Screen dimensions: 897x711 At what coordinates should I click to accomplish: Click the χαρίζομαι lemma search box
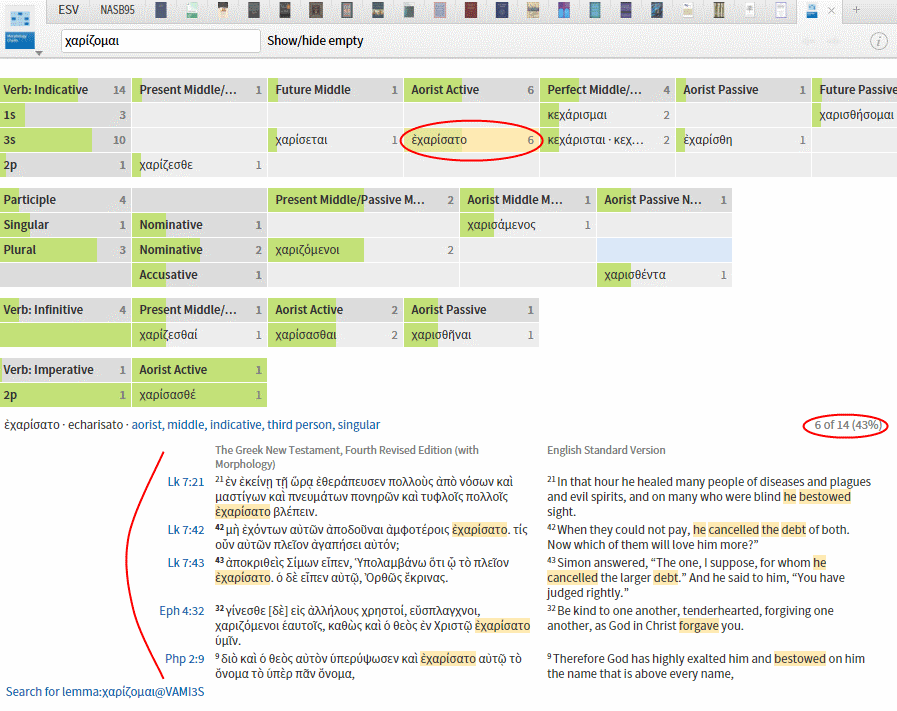point(160,41)
